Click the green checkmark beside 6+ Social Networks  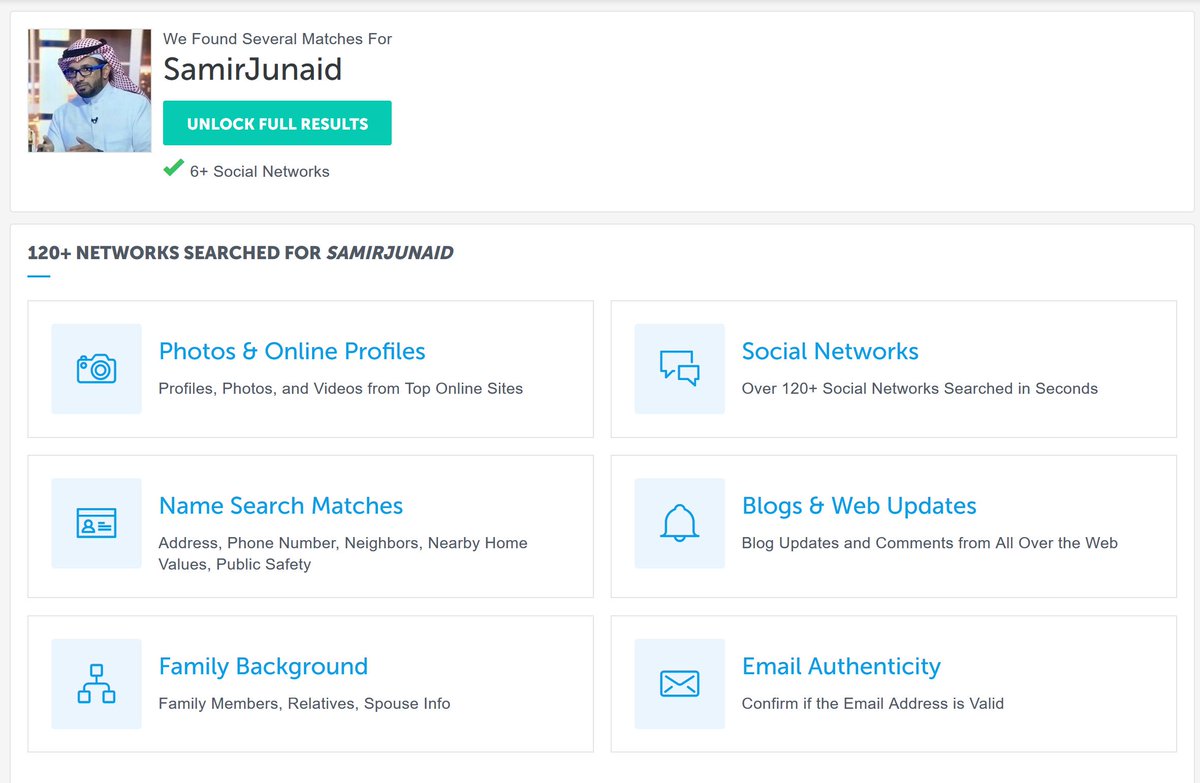(x=173, y=170)
